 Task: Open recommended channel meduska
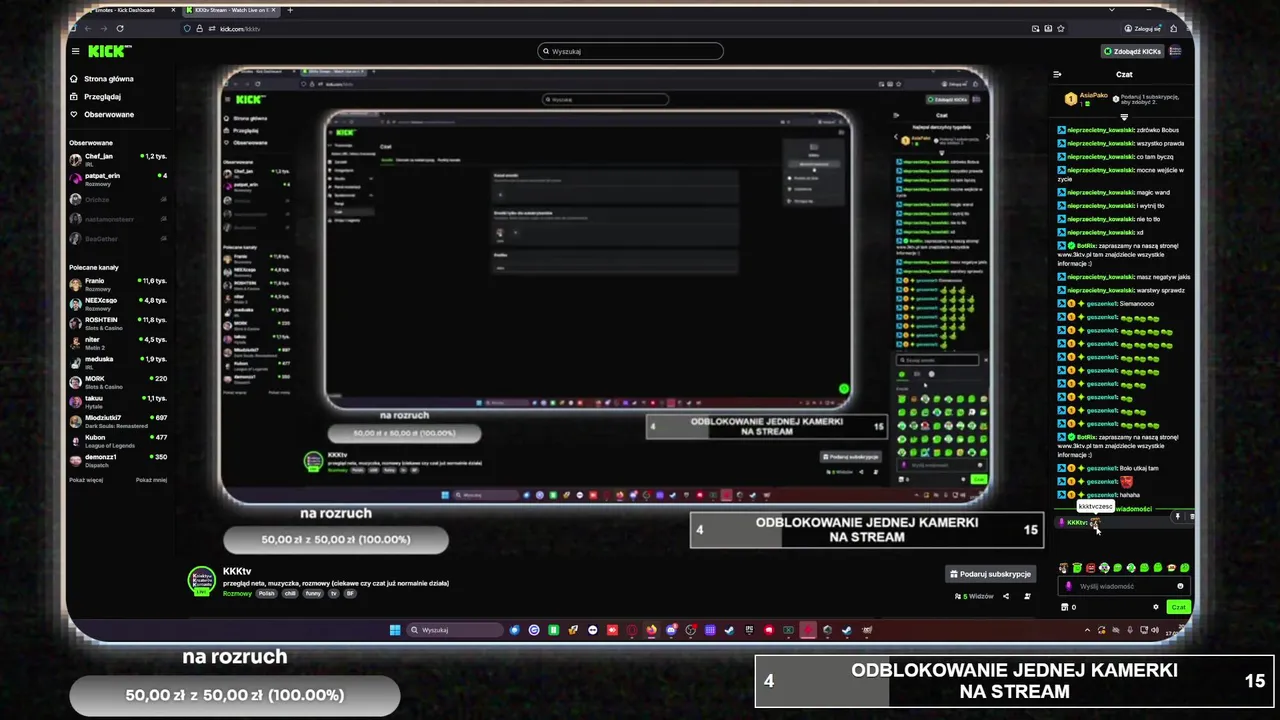tap(118, 362)
